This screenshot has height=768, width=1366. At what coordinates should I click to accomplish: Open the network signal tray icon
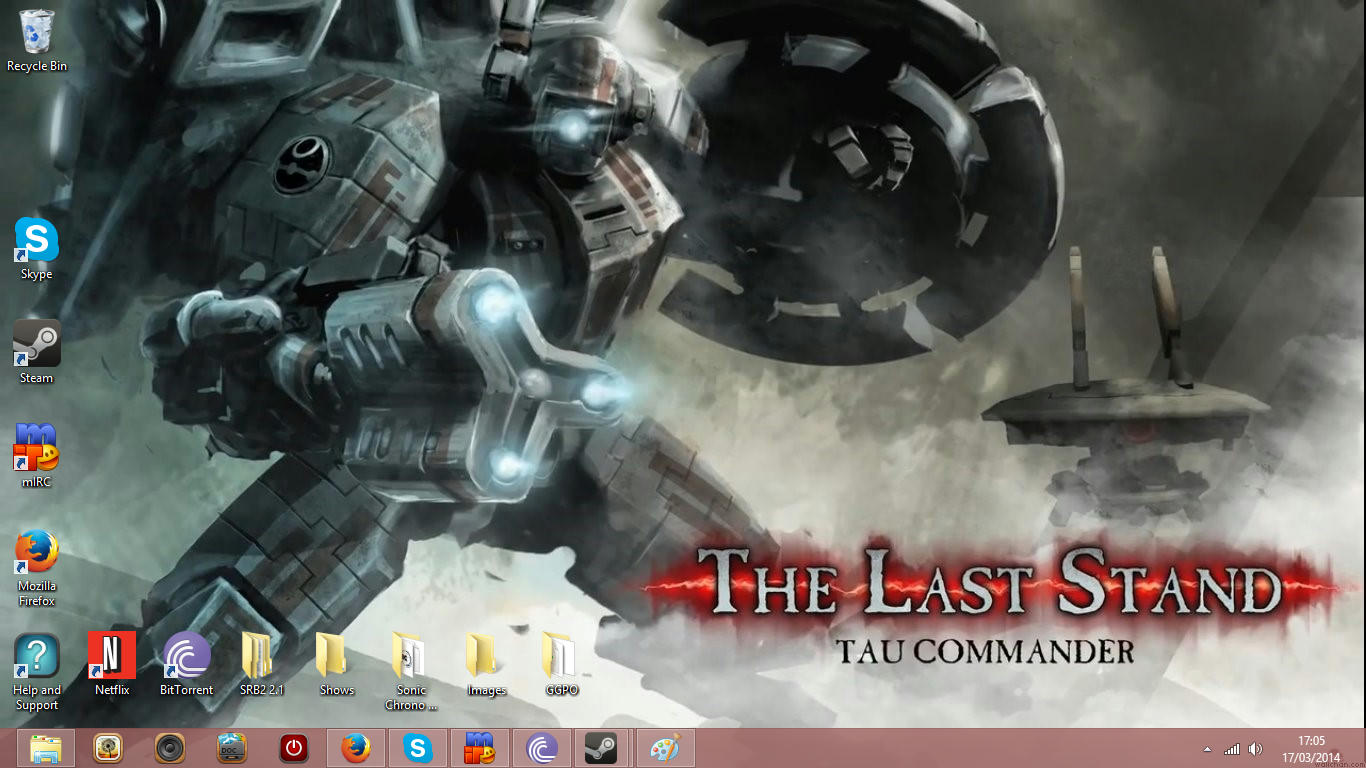(1232, 749)
